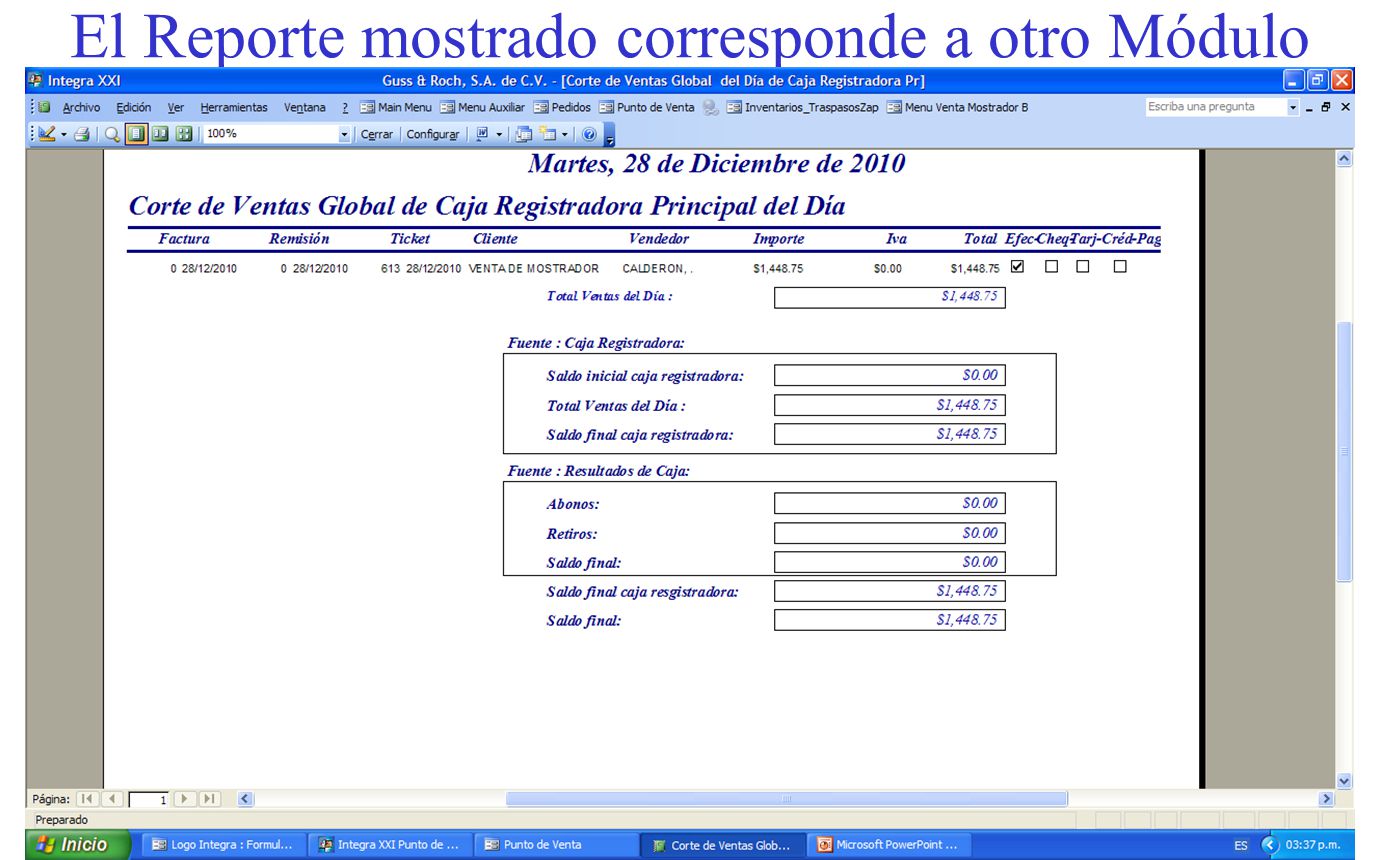Open Menu Venta Mostrador B form
The image size is (1380, 860).
(x=957, y=107)
